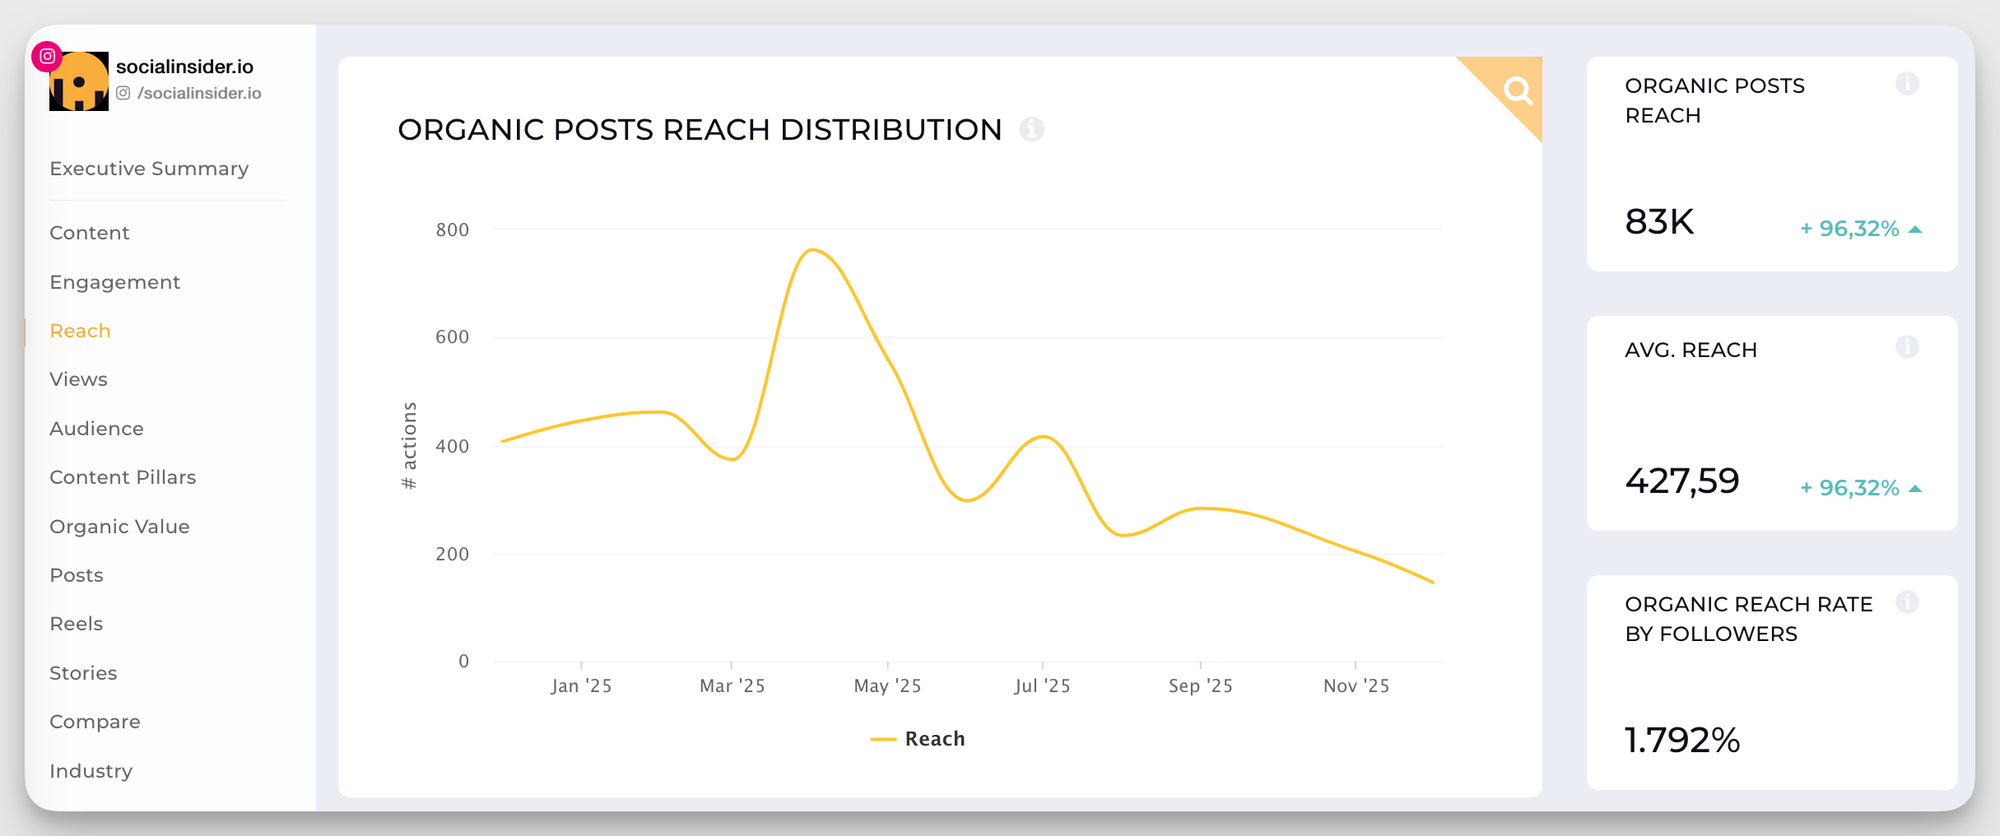Viewport: 2000px width, 836px height.
Task: Click small Instagram icon beside /socialinsider.io handle
Action: click(123, 93)
